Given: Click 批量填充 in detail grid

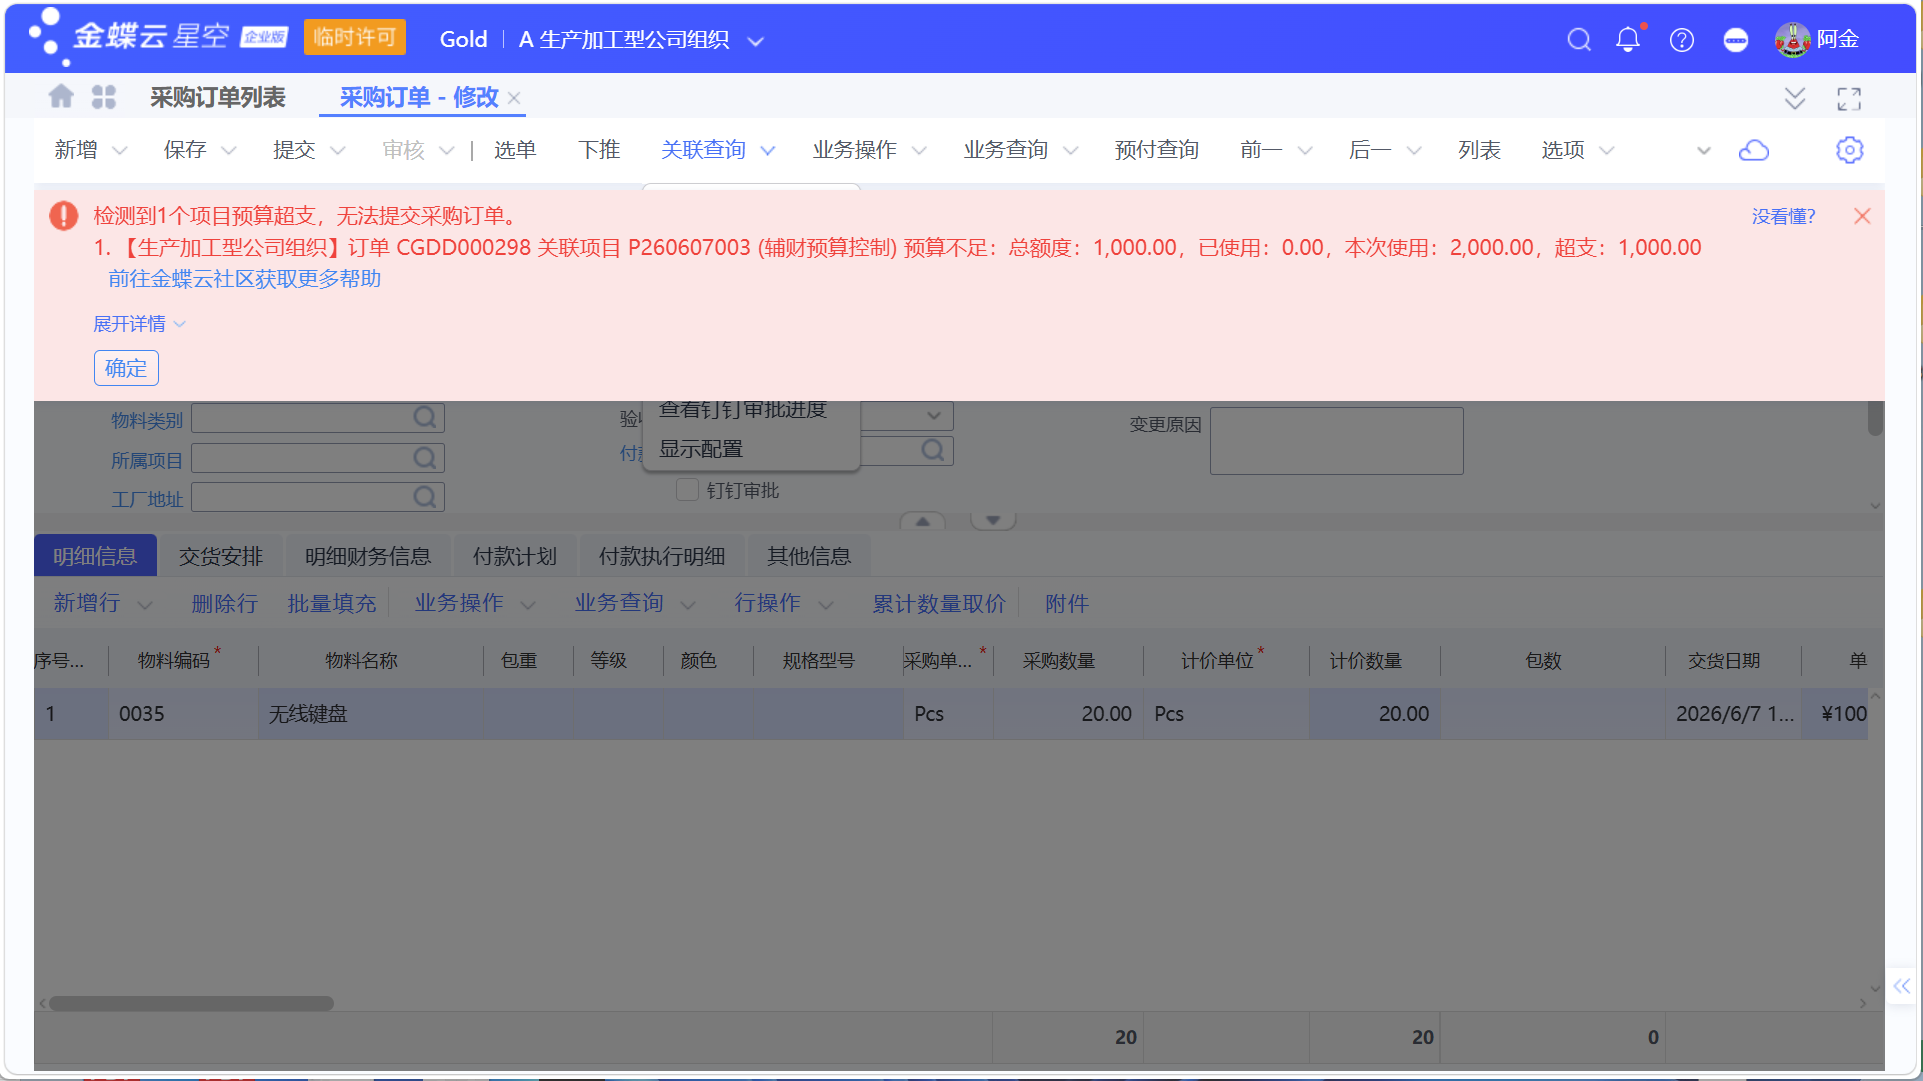Looking at the screenshot, I should click(332, 604).
